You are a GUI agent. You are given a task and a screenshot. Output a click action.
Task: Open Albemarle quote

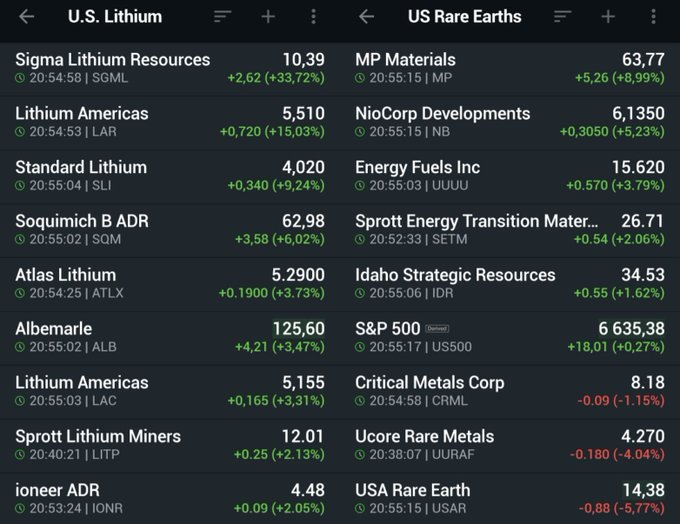[x=170, y=338]
